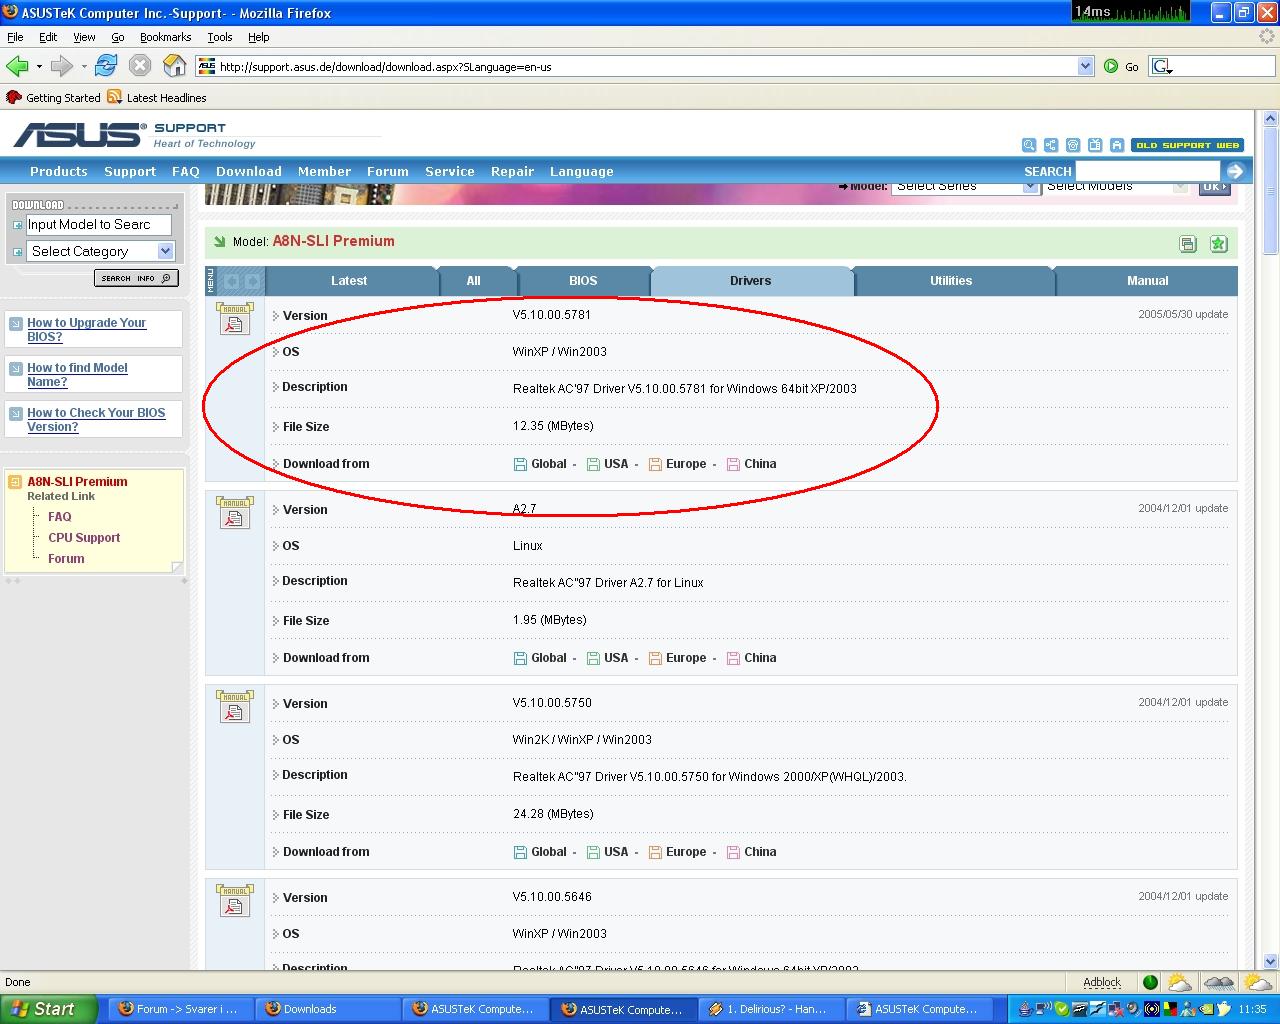Select the Drivers tab

751,281
